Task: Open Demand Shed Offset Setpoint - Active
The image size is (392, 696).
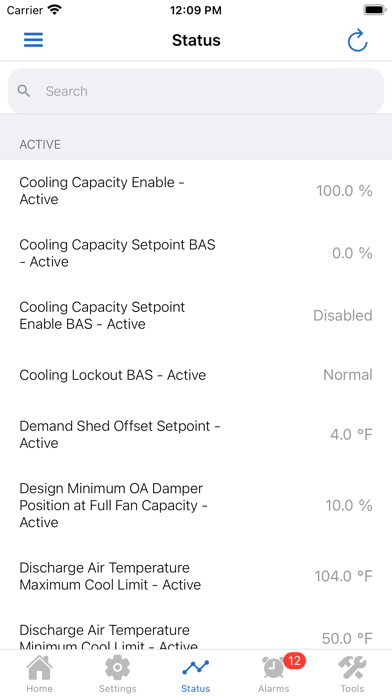Action: (x=196, y=434)
